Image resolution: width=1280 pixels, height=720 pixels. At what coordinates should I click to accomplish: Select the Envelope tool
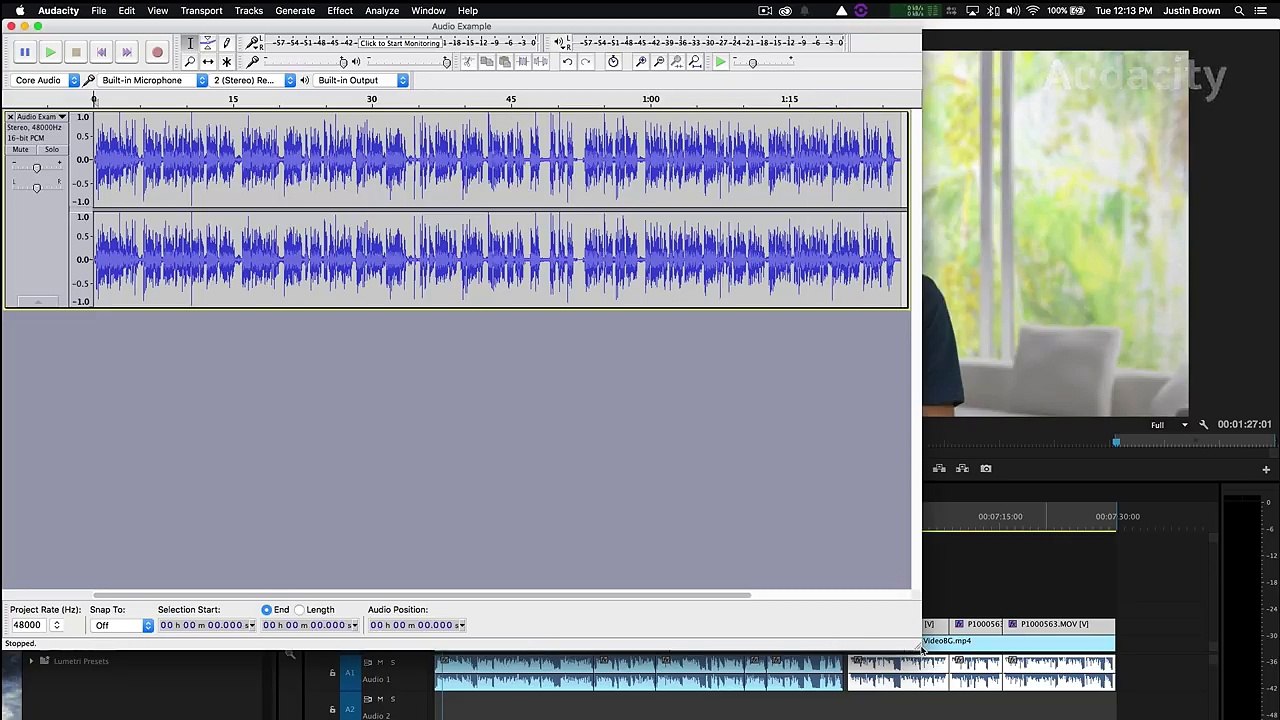[x=208, y=43]
